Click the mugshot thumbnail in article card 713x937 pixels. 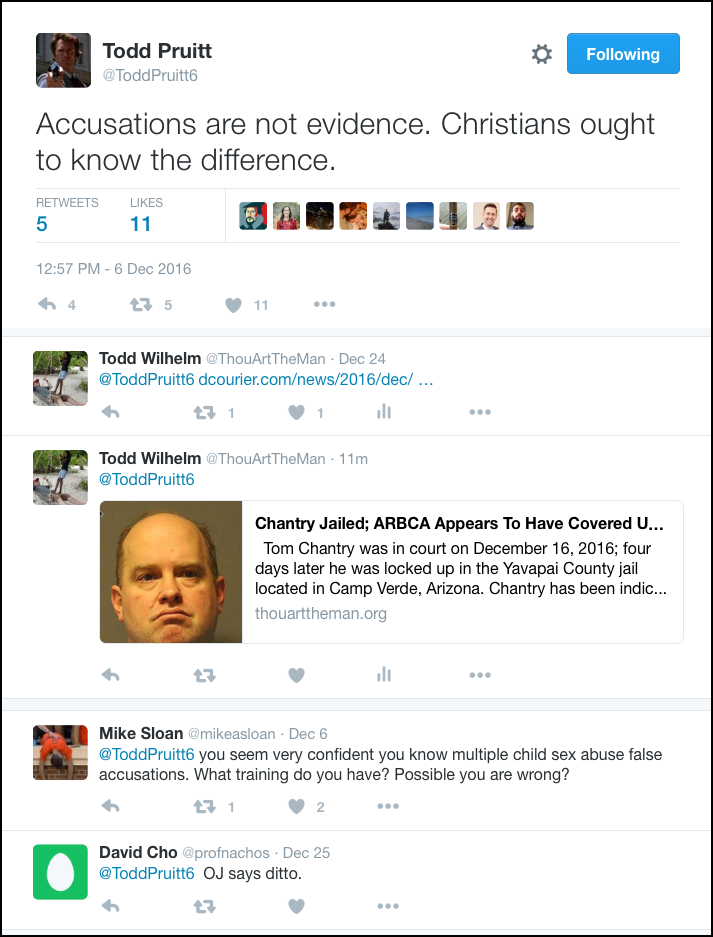tap(171, 572)
